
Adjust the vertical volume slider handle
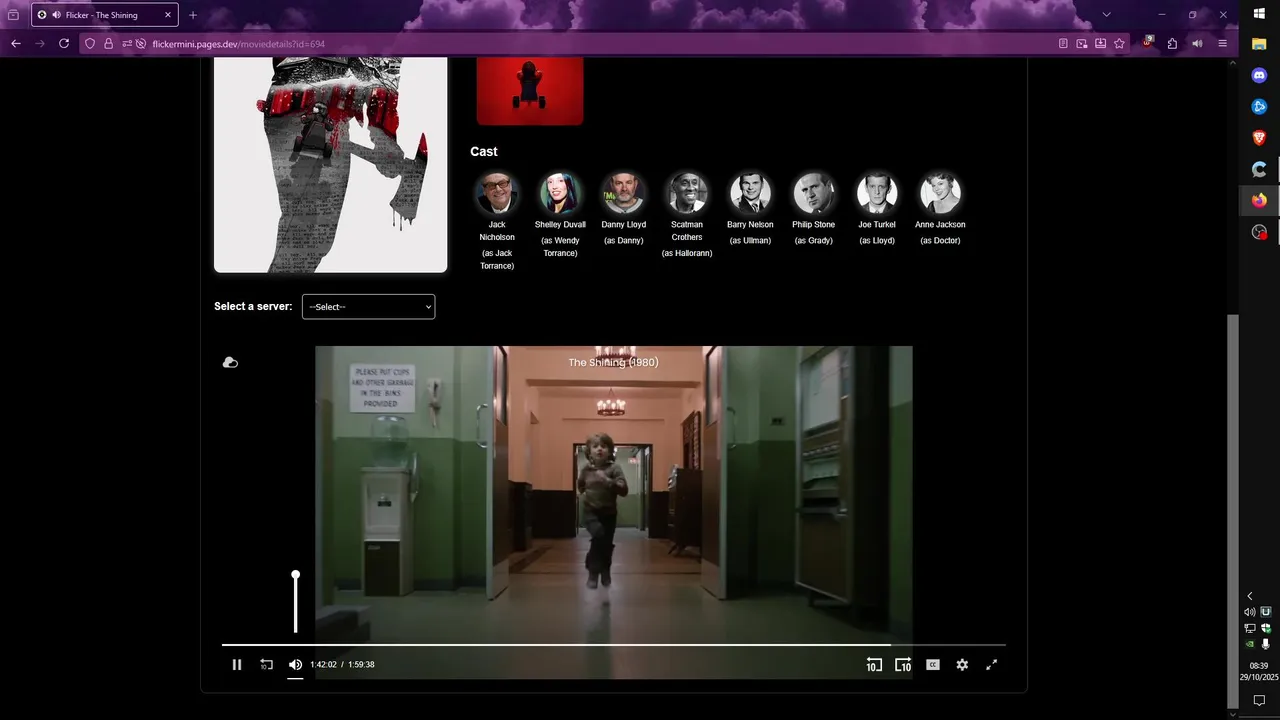295,575
